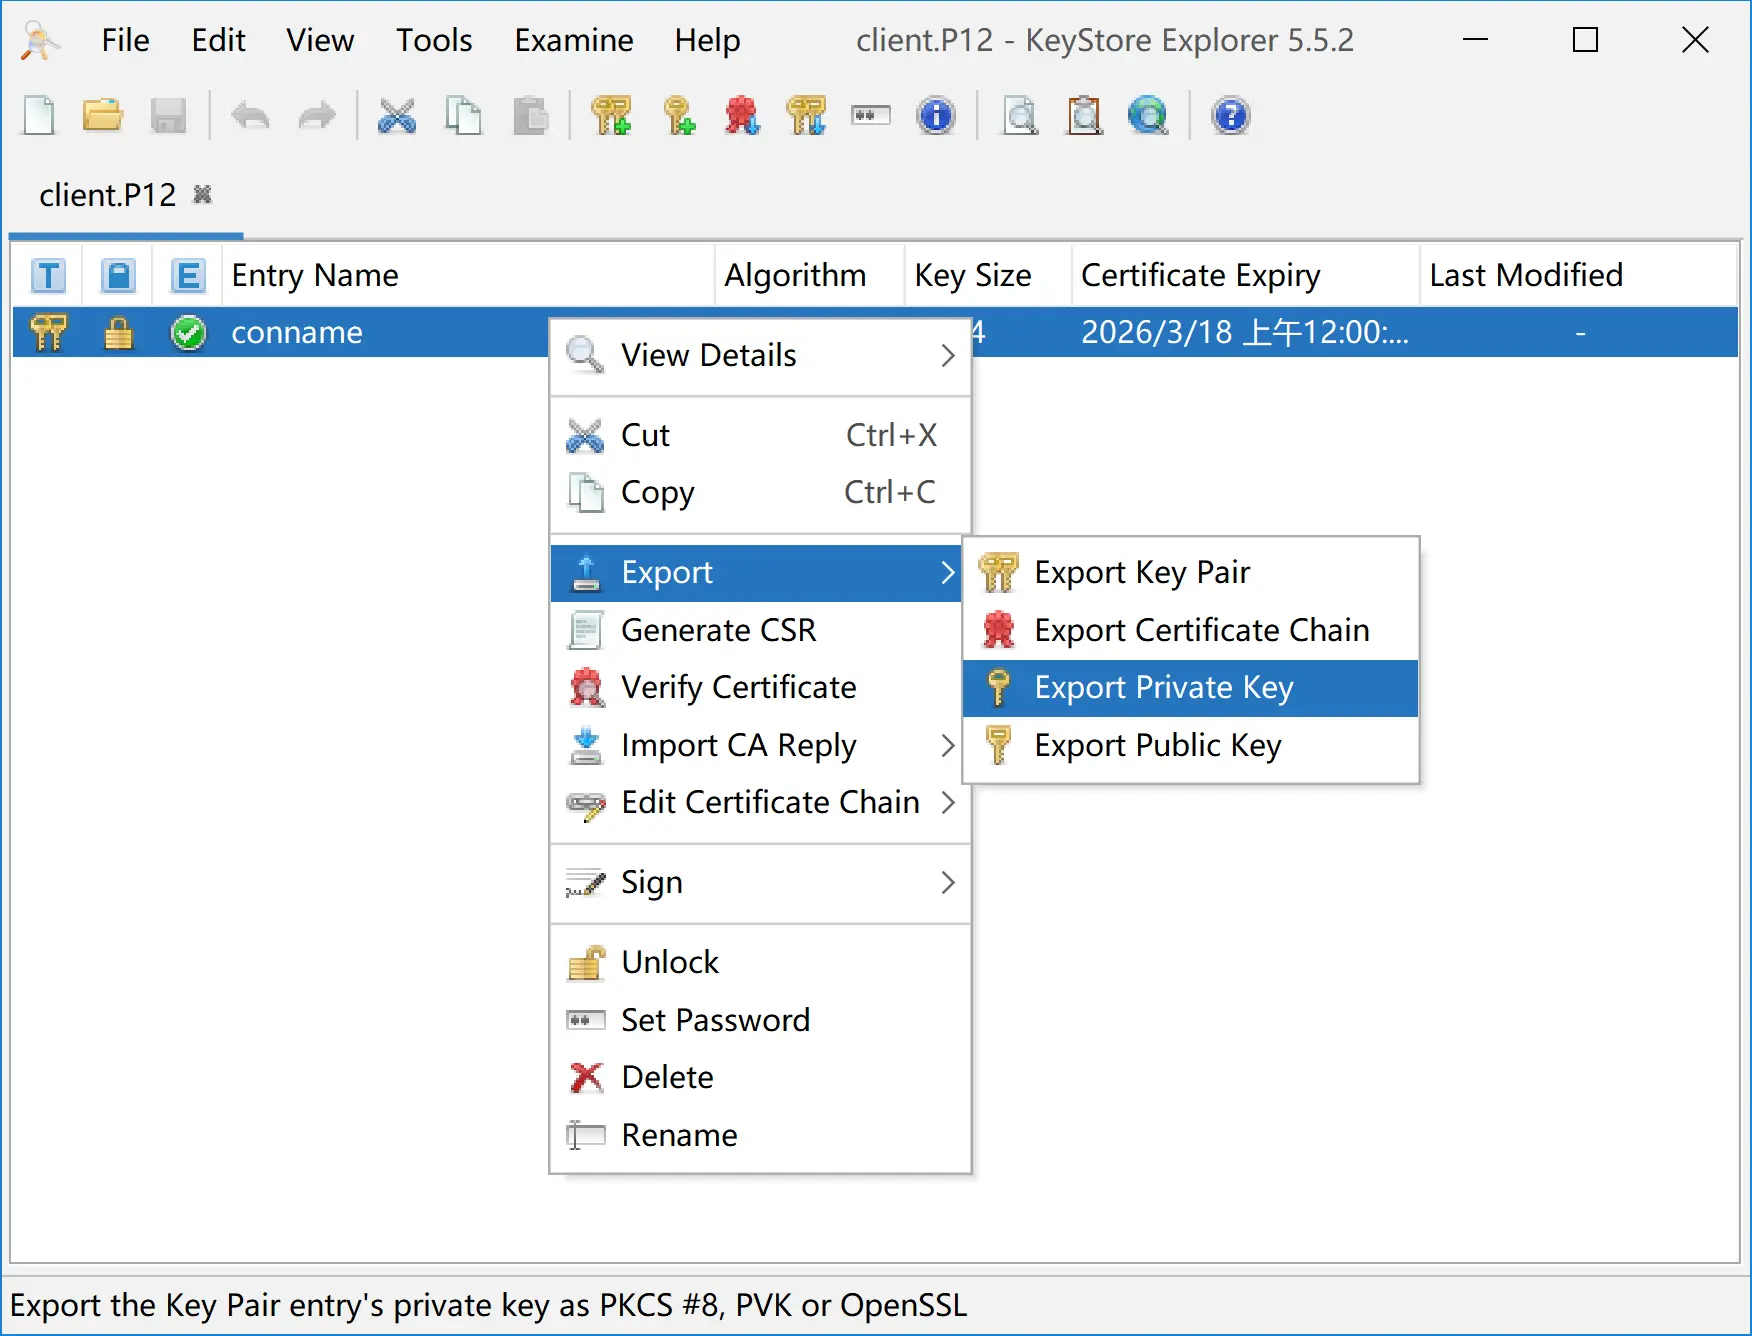Image resolution: width=1752 pixels, height=1336 pixels.
Task: Click the Examine SSL globe icon
Action: [x=1148, y=116]
